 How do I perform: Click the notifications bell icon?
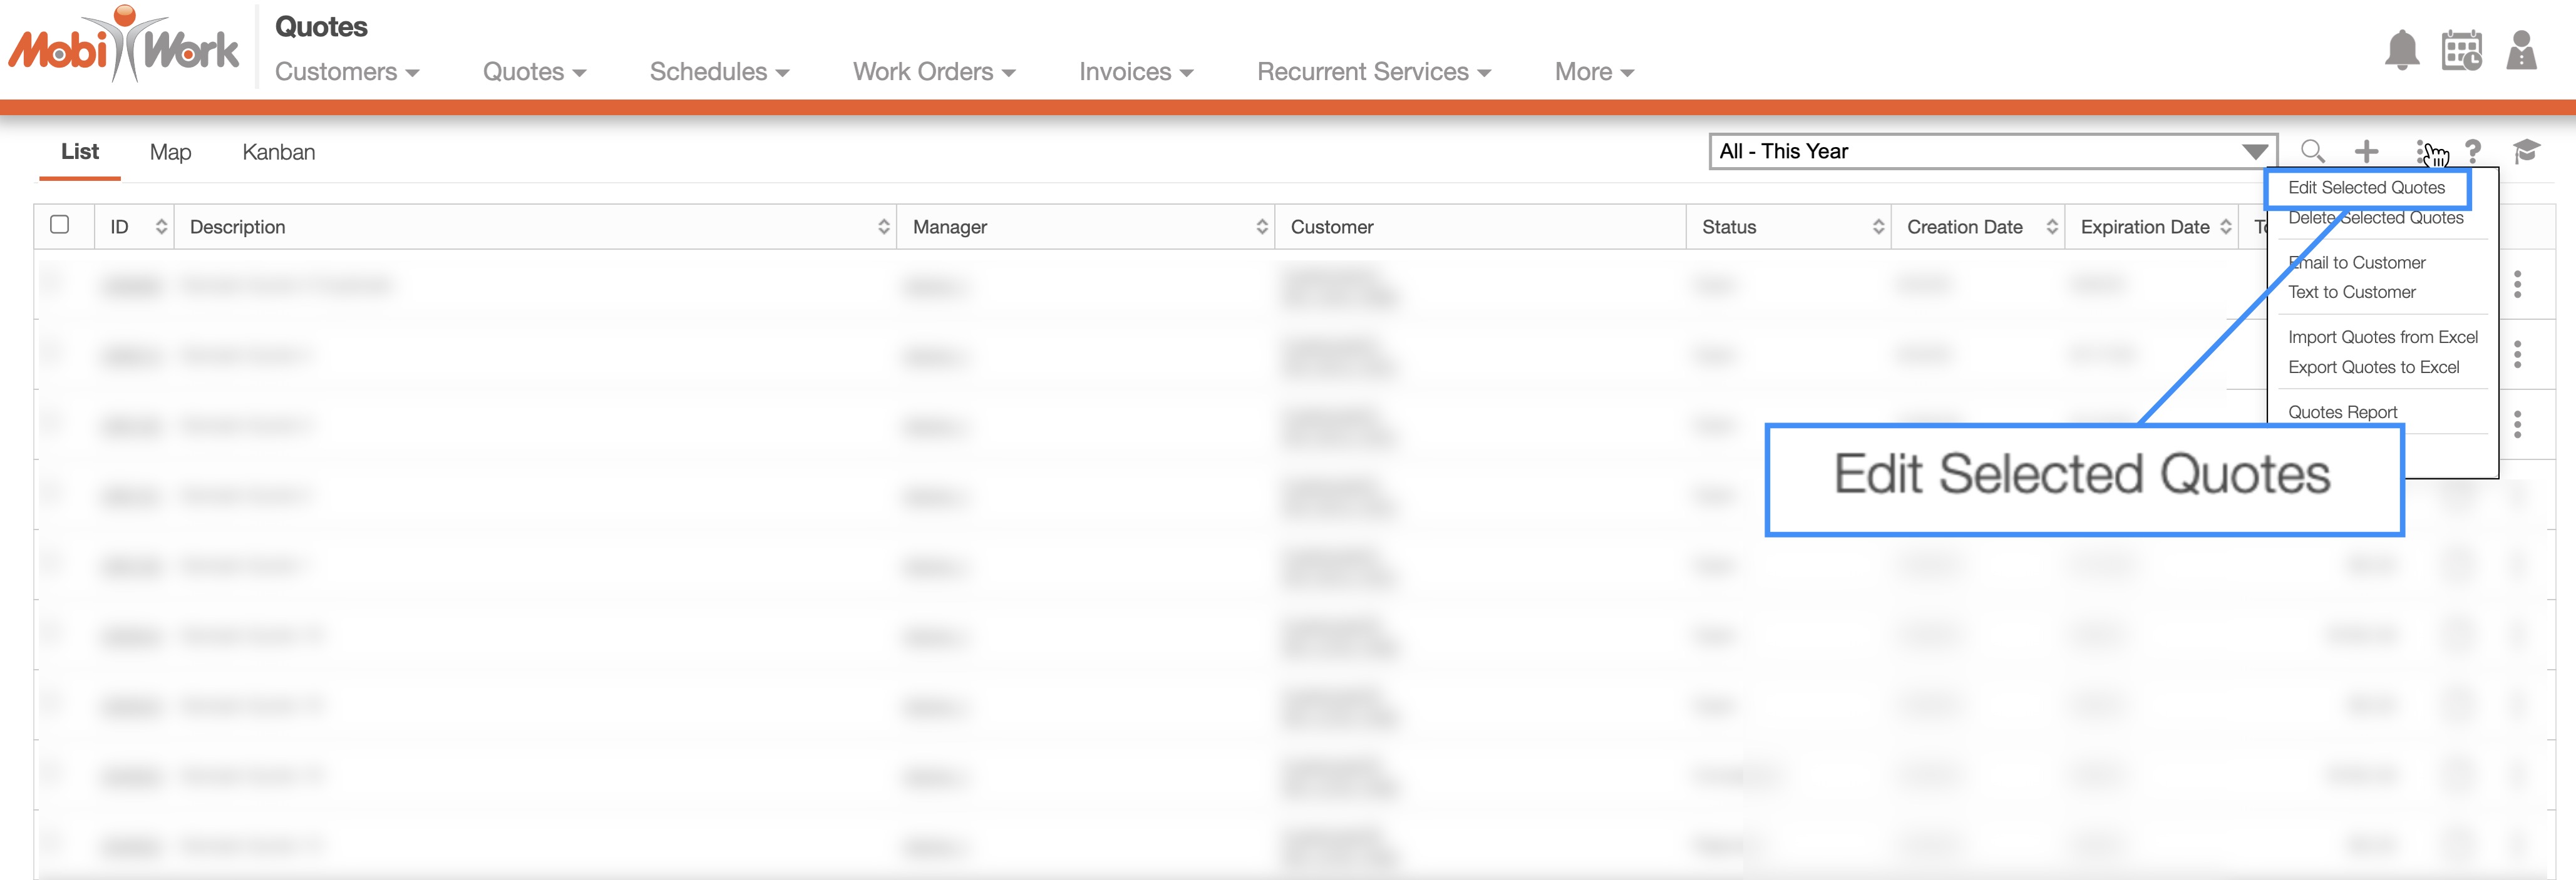[x=2401, y=50]
